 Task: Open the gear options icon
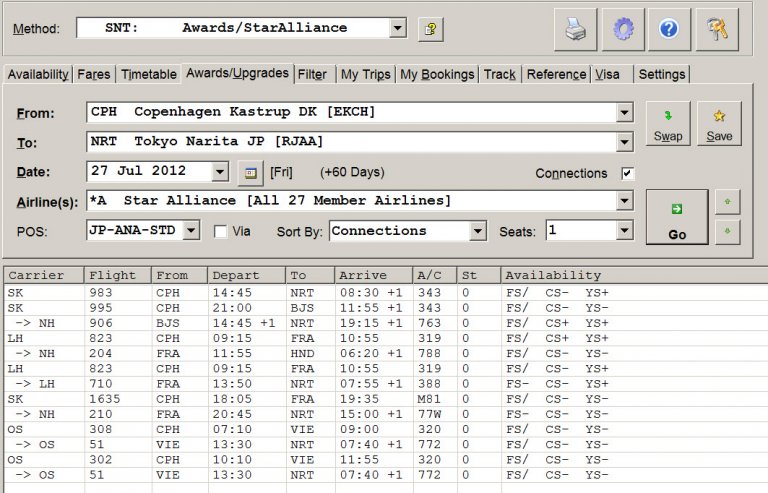tap(622, 29)
